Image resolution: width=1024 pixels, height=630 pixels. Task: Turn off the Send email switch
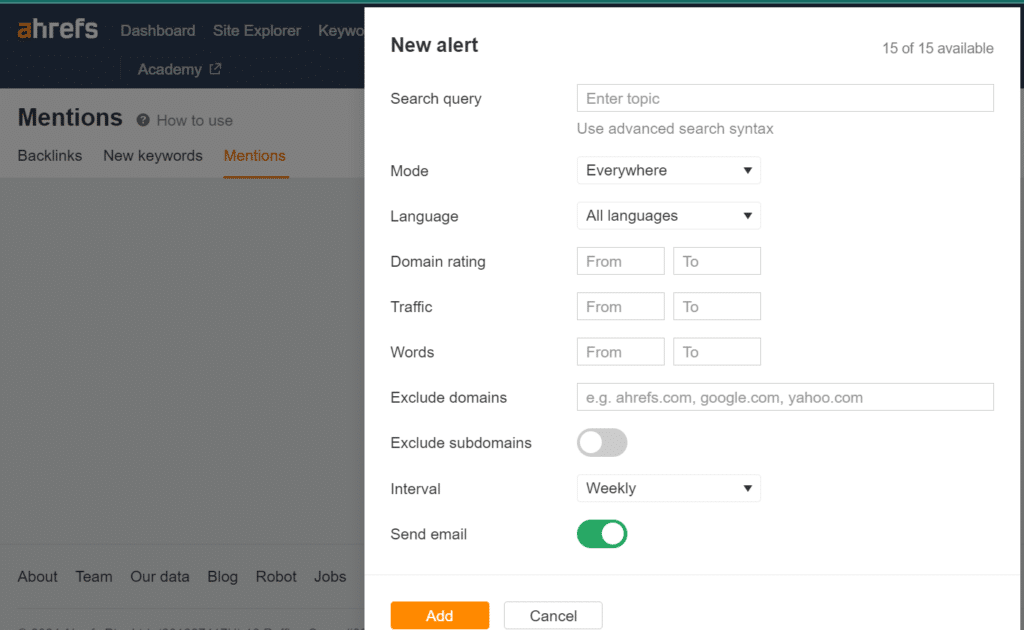click(601, 534)
